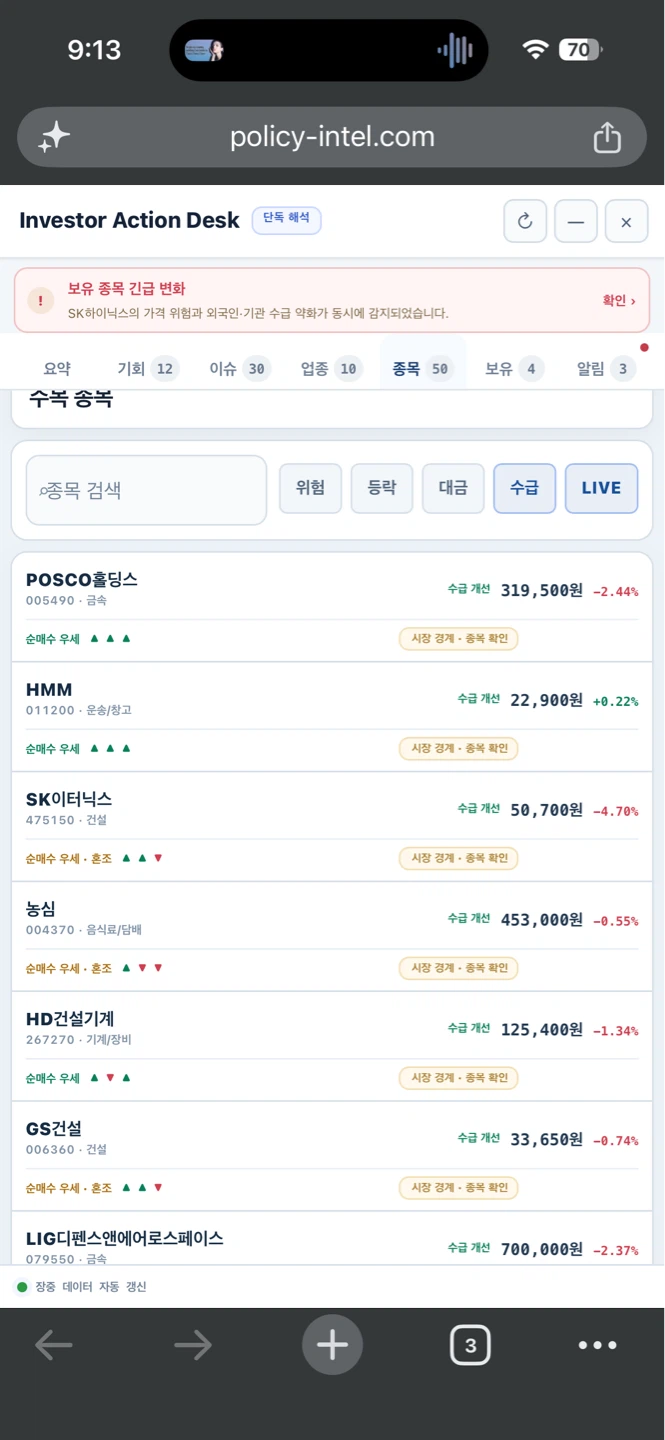Viewport: 665px width, 1440px height.
Task: Open the 이슈 tab with 30 items
Action: (238, 369)
